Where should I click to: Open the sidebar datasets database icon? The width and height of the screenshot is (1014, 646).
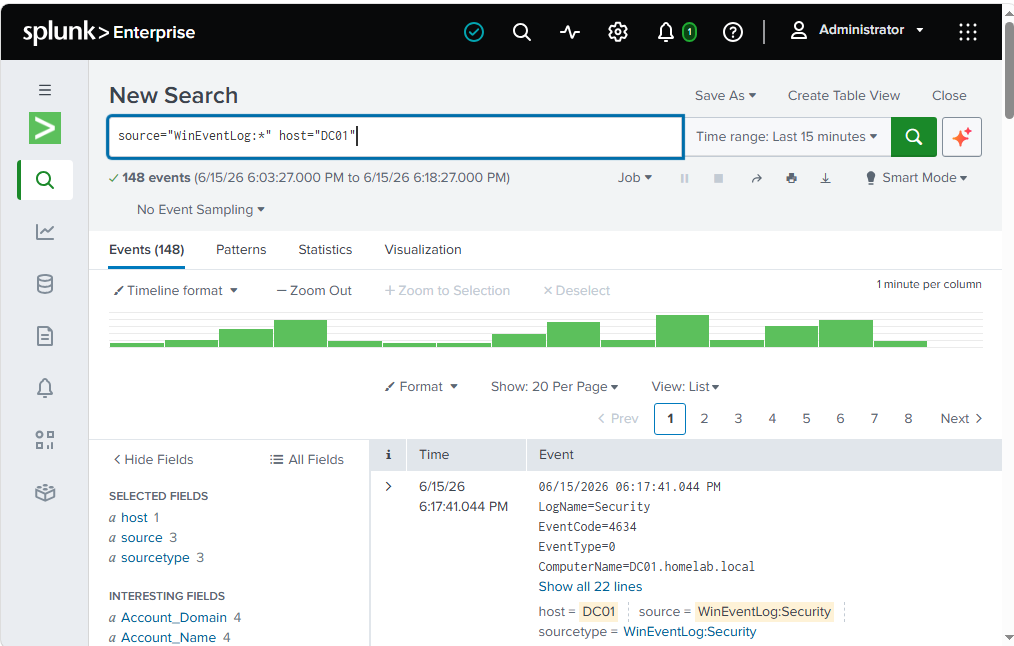coord(45,283)
